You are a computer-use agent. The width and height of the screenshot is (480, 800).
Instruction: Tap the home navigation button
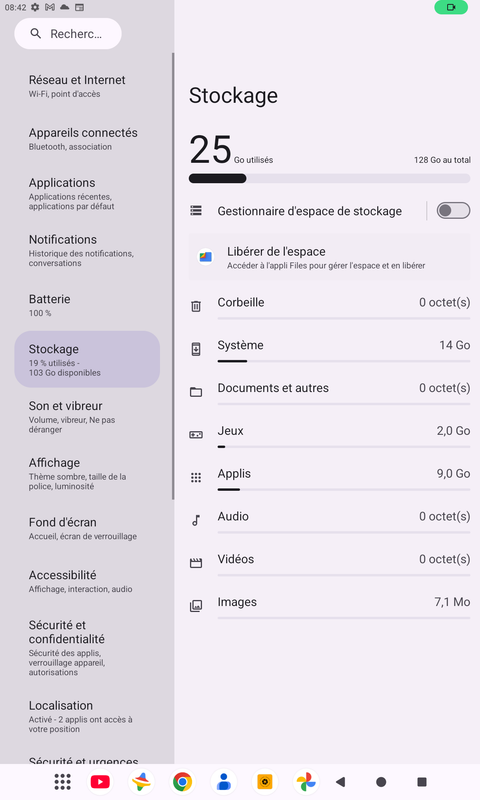[381, 782]
